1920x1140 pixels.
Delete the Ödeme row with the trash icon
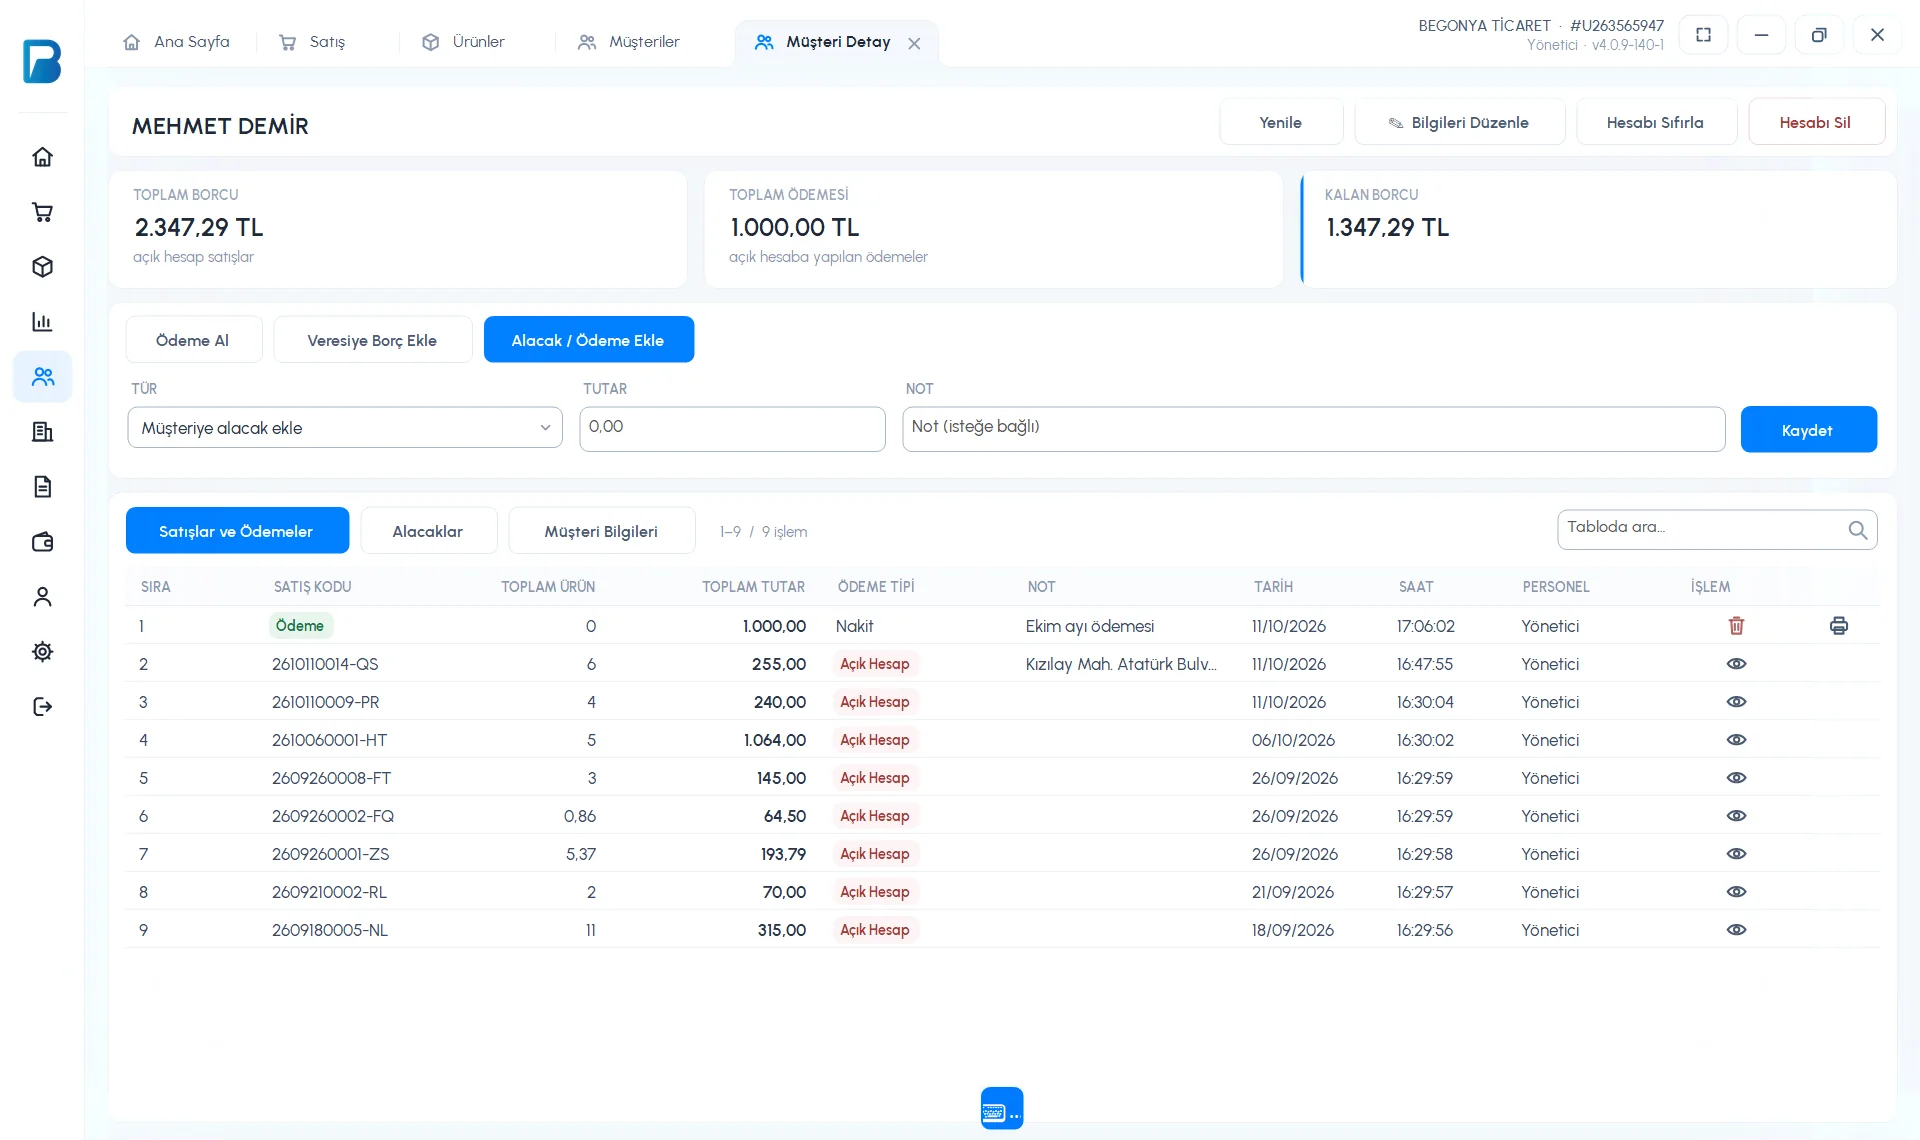[1736, 626]
